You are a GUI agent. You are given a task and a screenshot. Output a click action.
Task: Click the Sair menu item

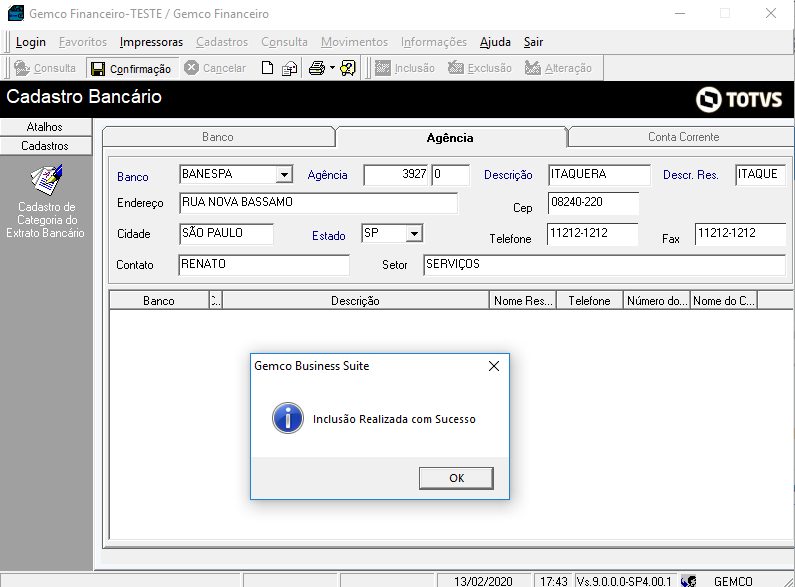[x=533, y=42]
